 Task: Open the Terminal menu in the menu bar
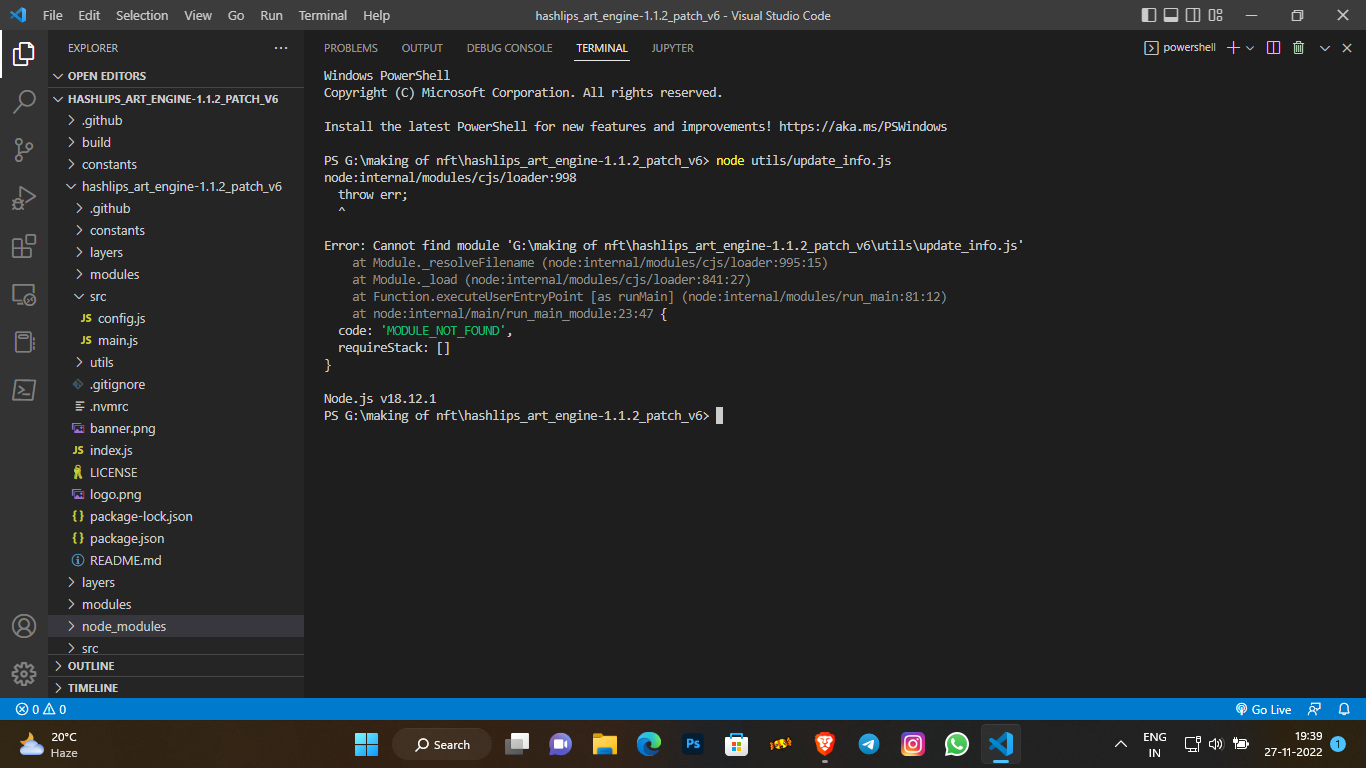click(322, 15)
